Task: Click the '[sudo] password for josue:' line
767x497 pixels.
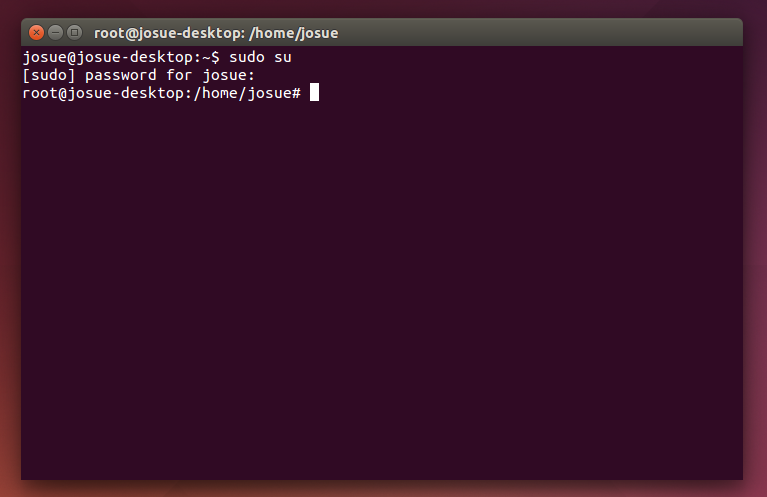Action: [x=139, y=75]
